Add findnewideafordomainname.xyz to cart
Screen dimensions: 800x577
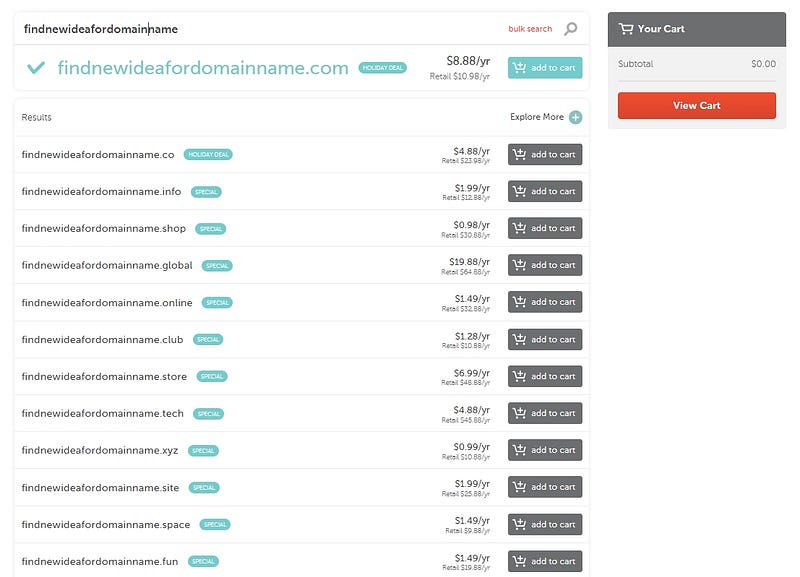coord(545,449)
